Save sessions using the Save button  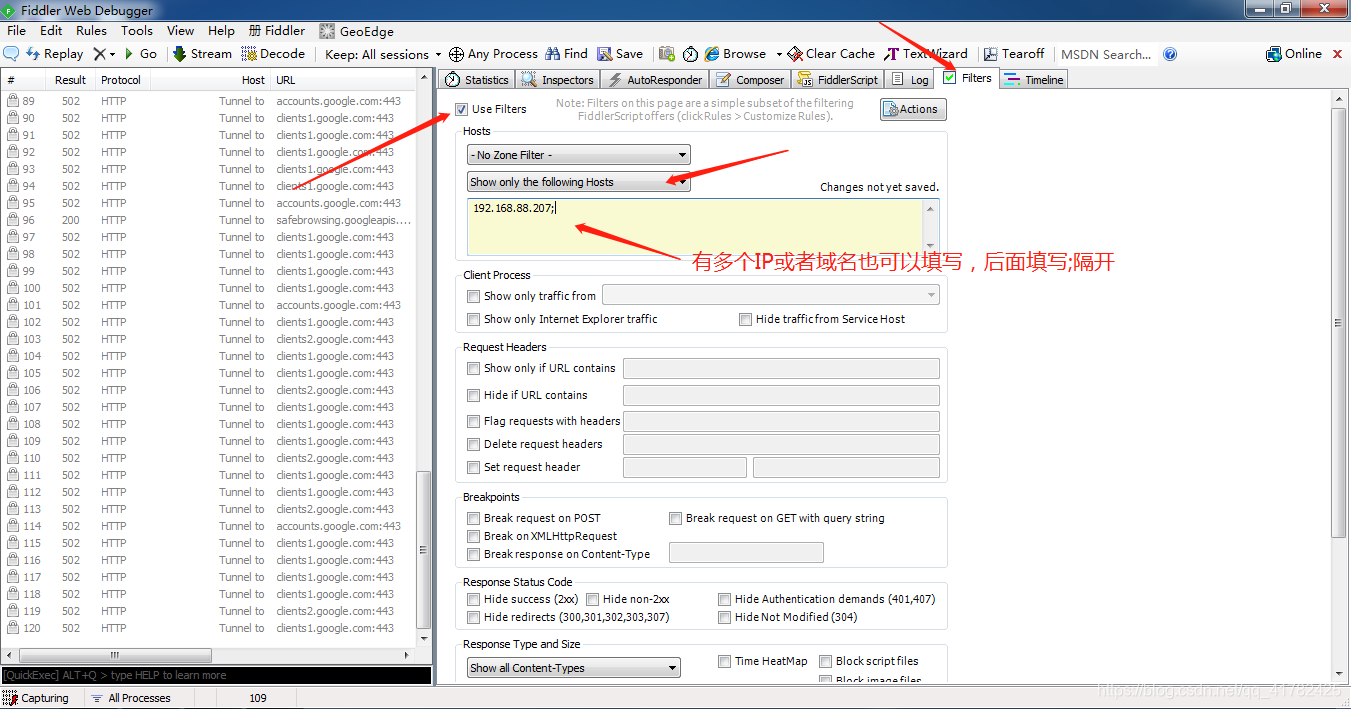coord(620,54)
